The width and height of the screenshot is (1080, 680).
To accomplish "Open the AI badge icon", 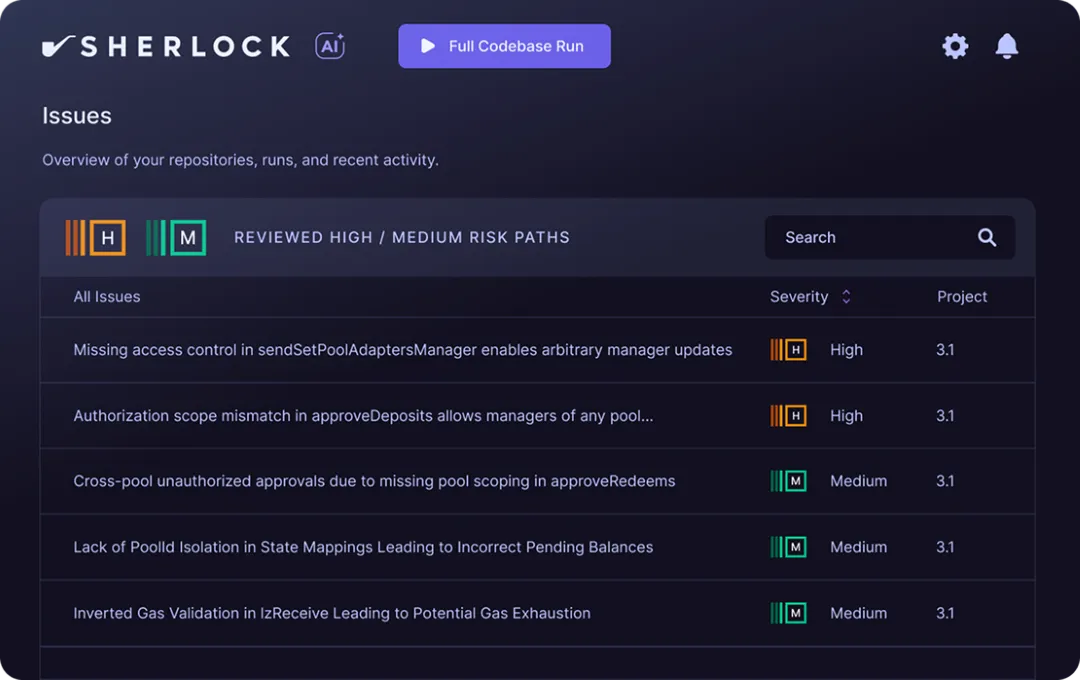I will pyautogui.click(x=330, y=46).
